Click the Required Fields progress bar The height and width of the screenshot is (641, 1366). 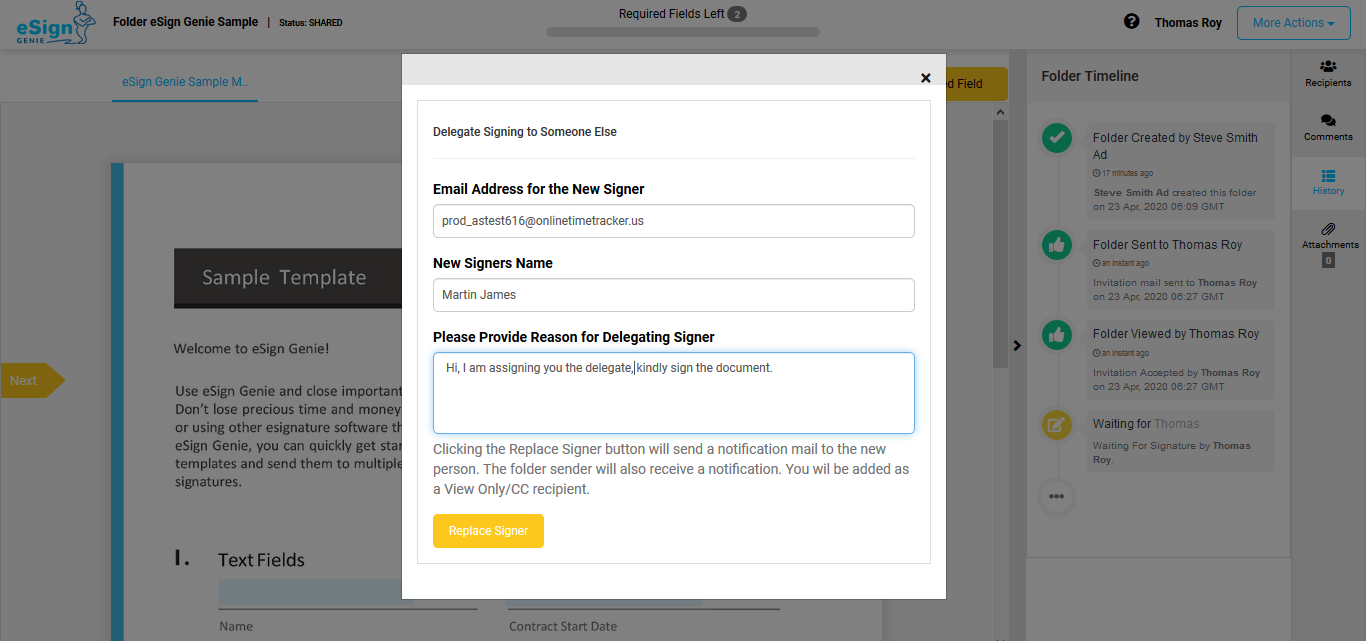pyautogui.click(x=682, y=32)
